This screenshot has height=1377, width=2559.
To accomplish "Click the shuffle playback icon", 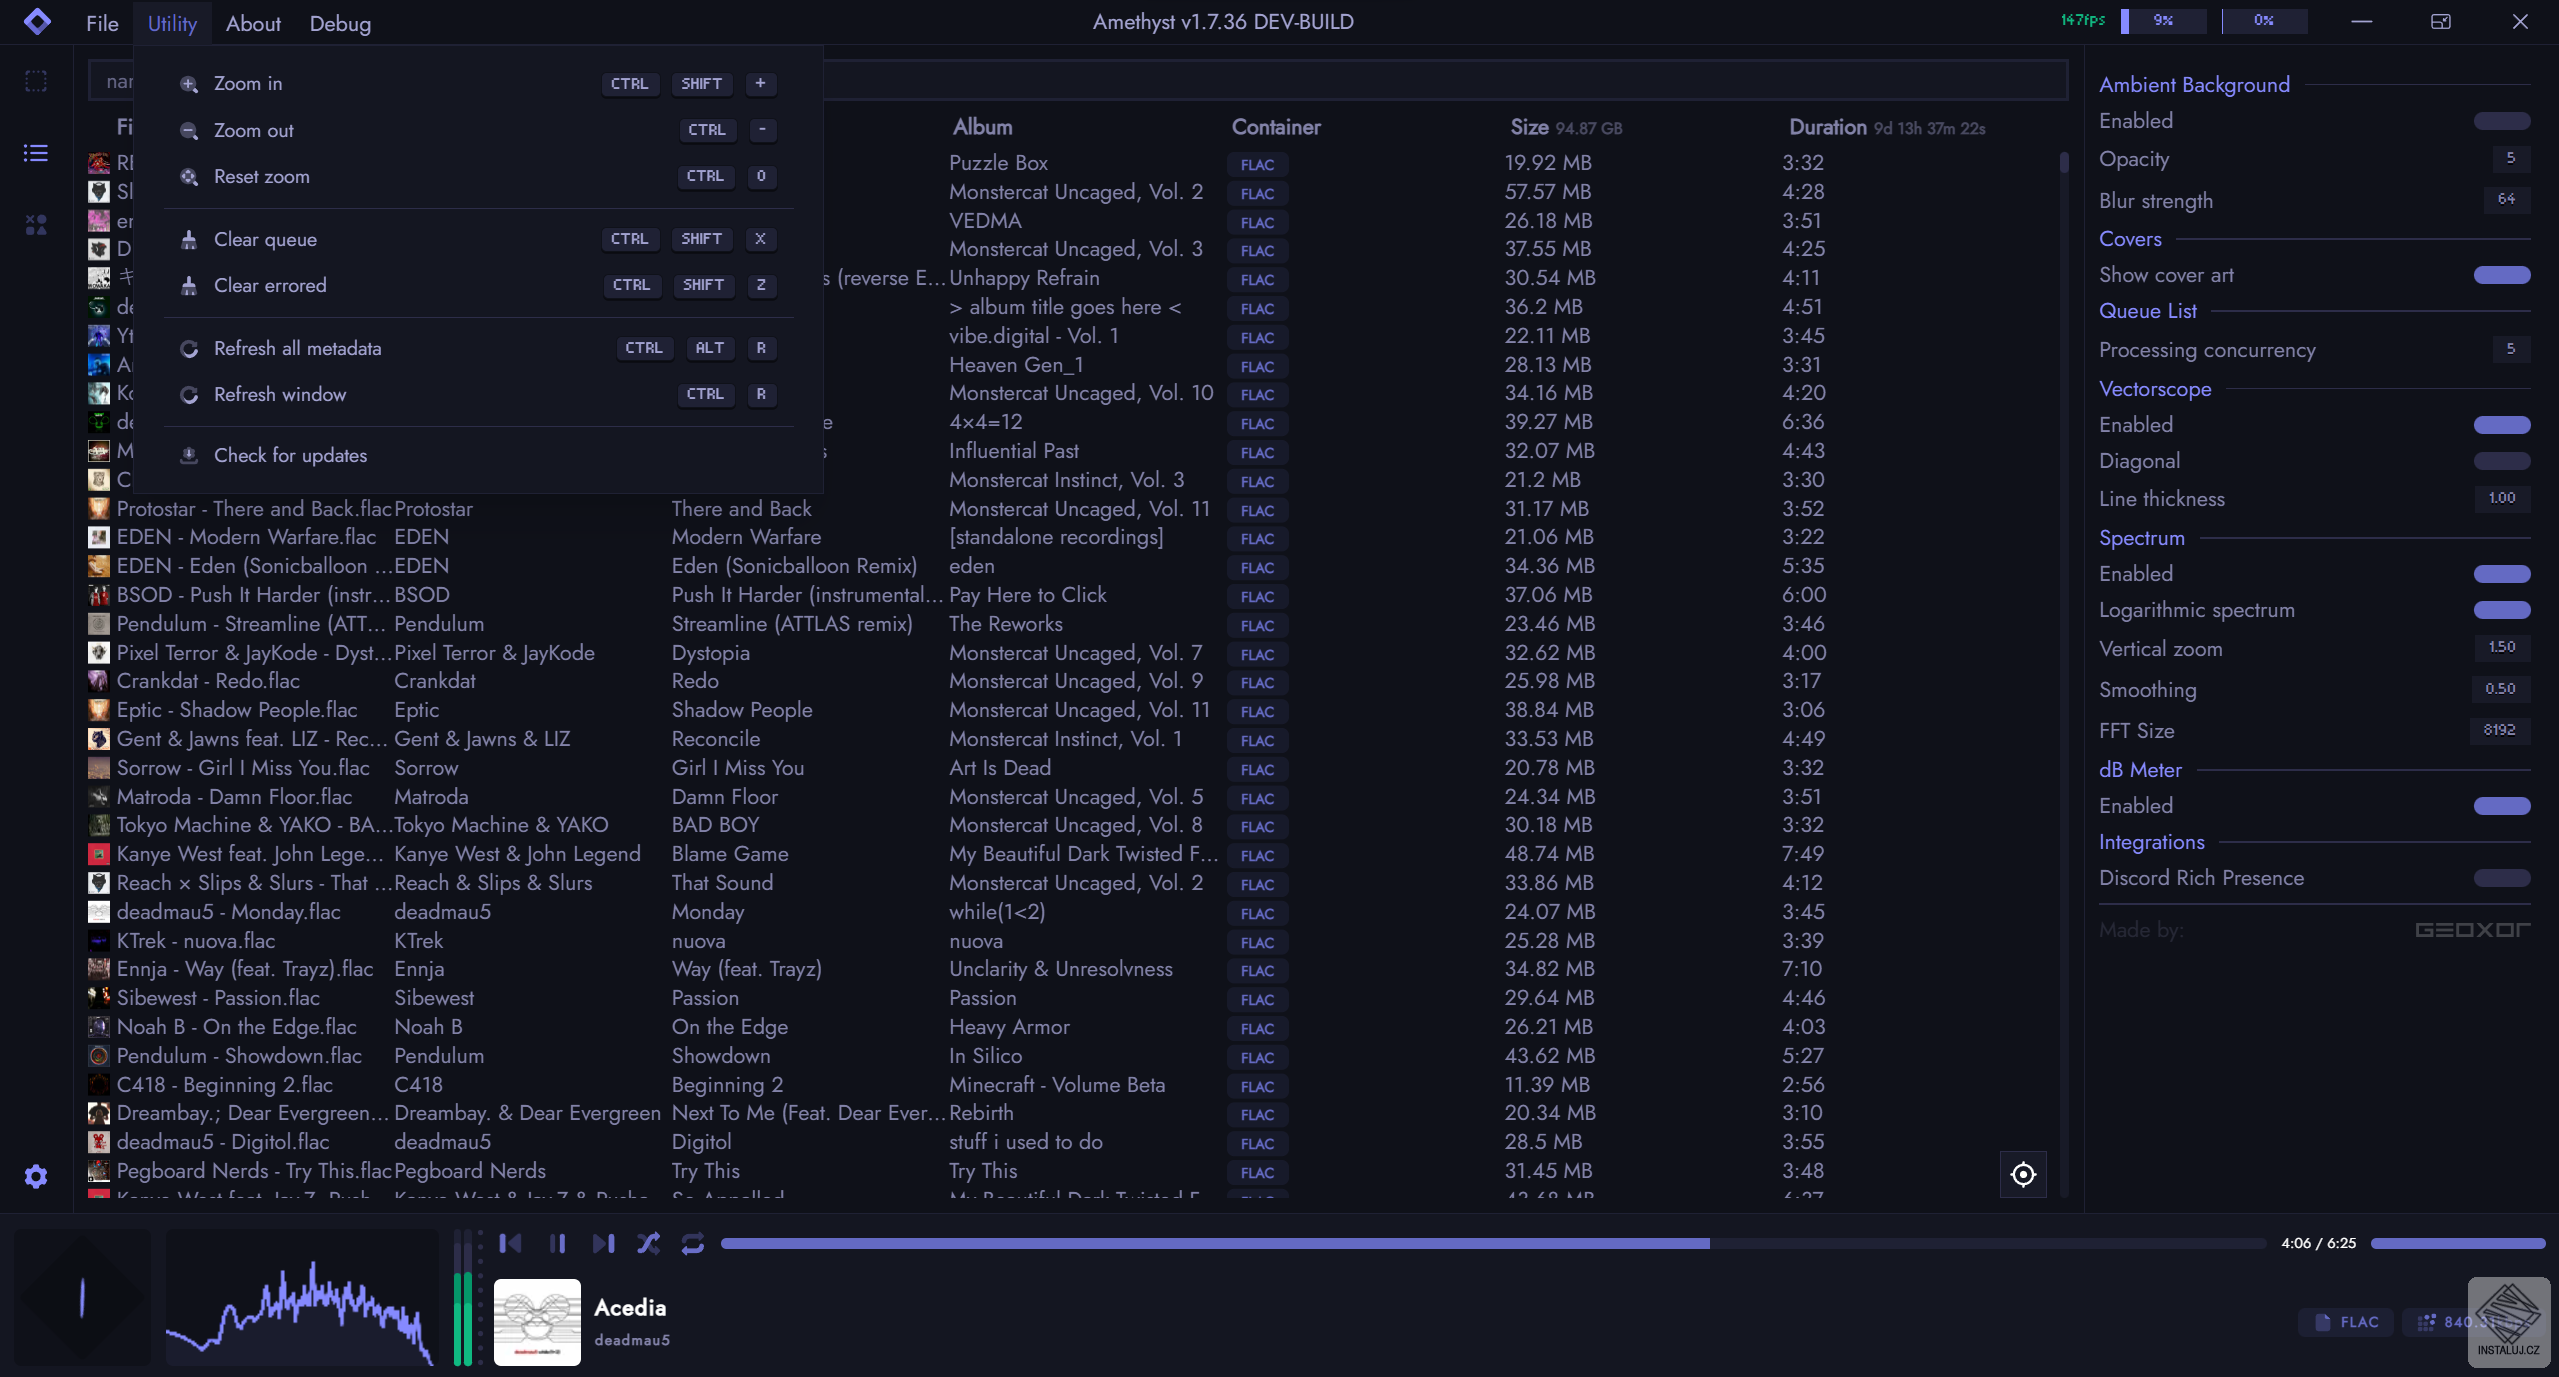I will [648, 1243].
